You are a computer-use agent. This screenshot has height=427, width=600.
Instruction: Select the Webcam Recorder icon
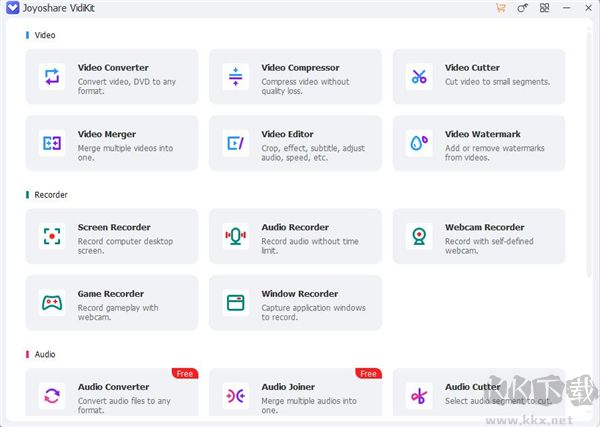coord(419,236)
